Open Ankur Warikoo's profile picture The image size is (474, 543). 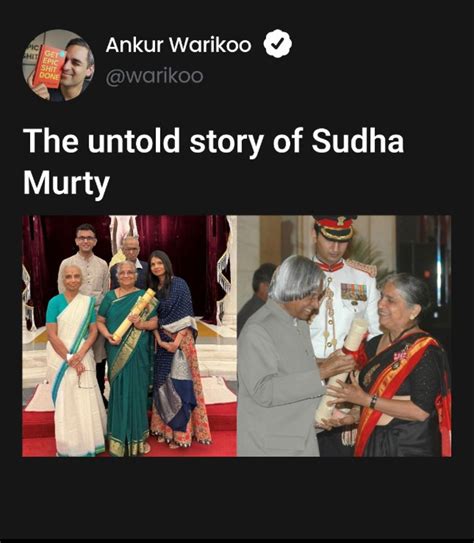[58, 65]
